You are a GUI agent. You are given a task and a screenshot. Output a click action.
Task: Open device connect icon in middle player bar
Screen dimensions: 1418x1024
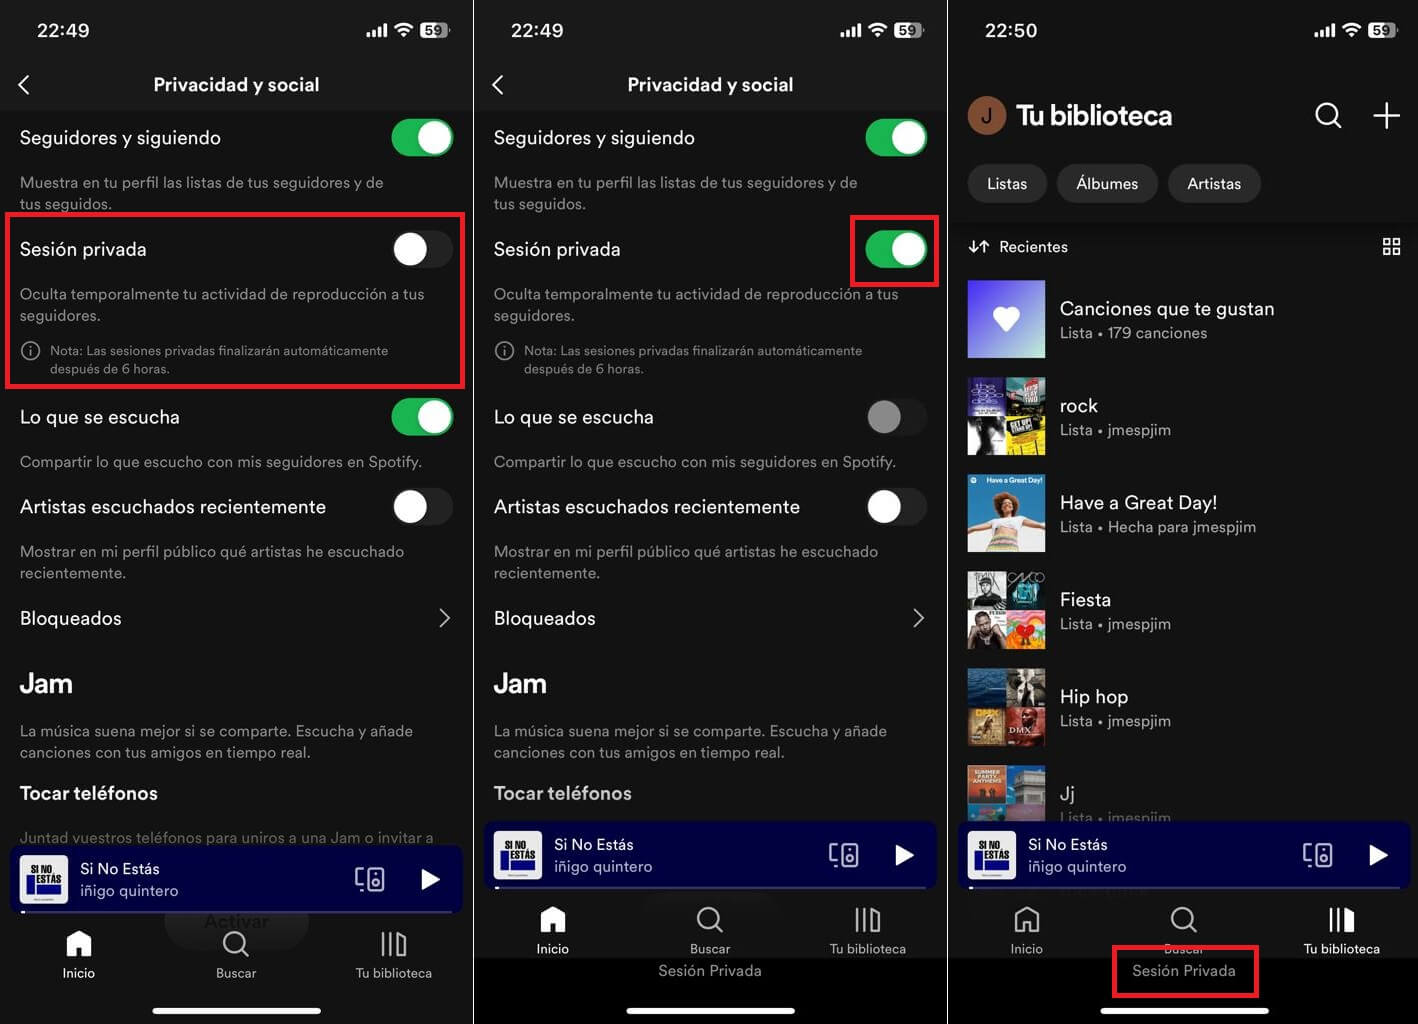coord(843,855)
